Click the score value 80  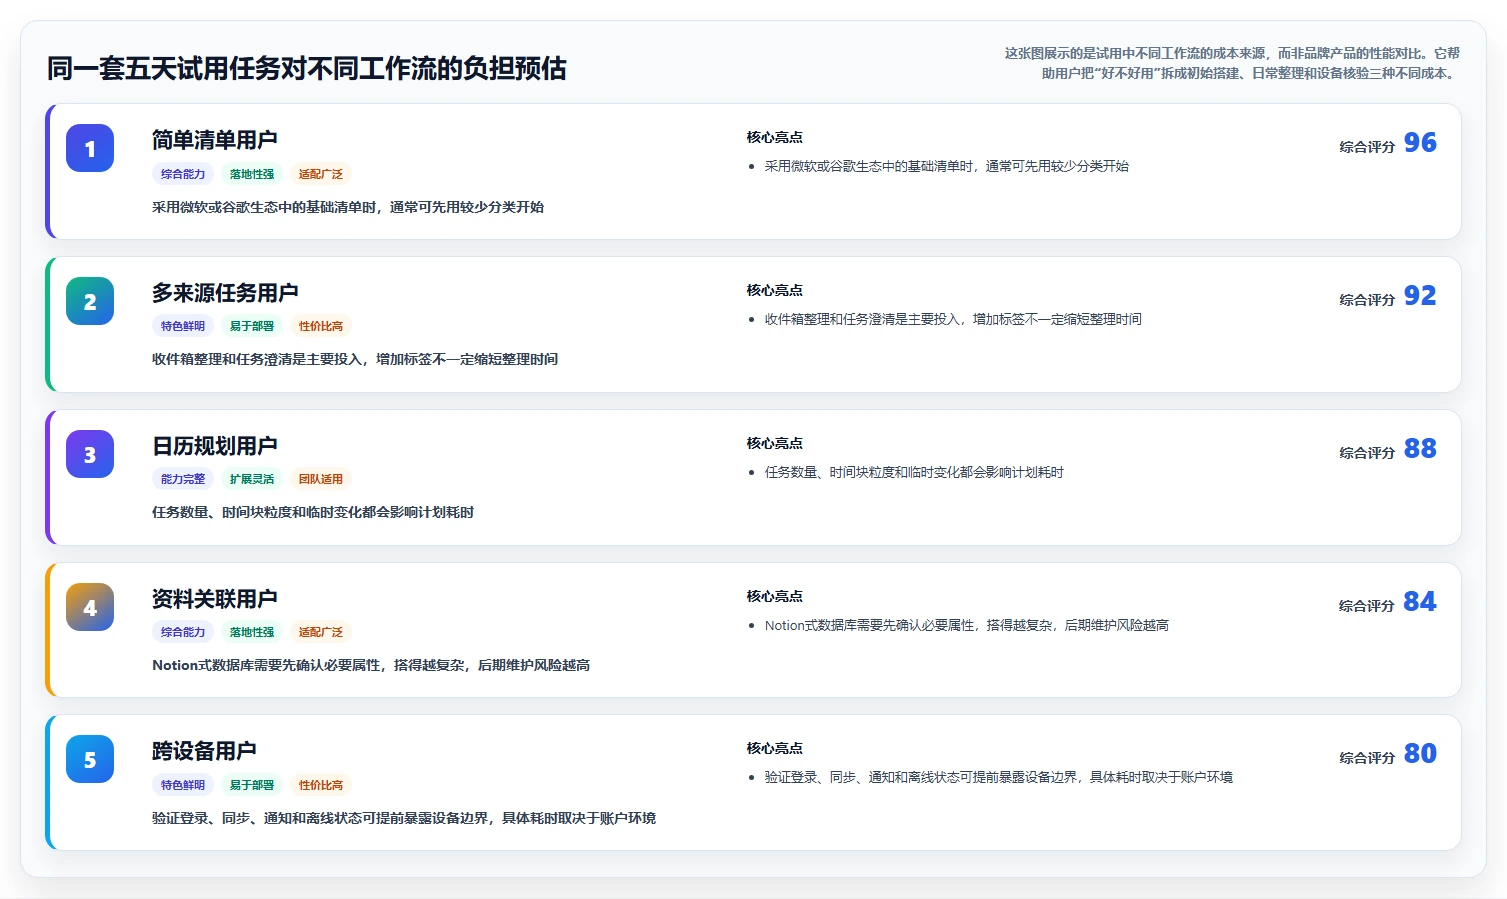(1420, 754)
